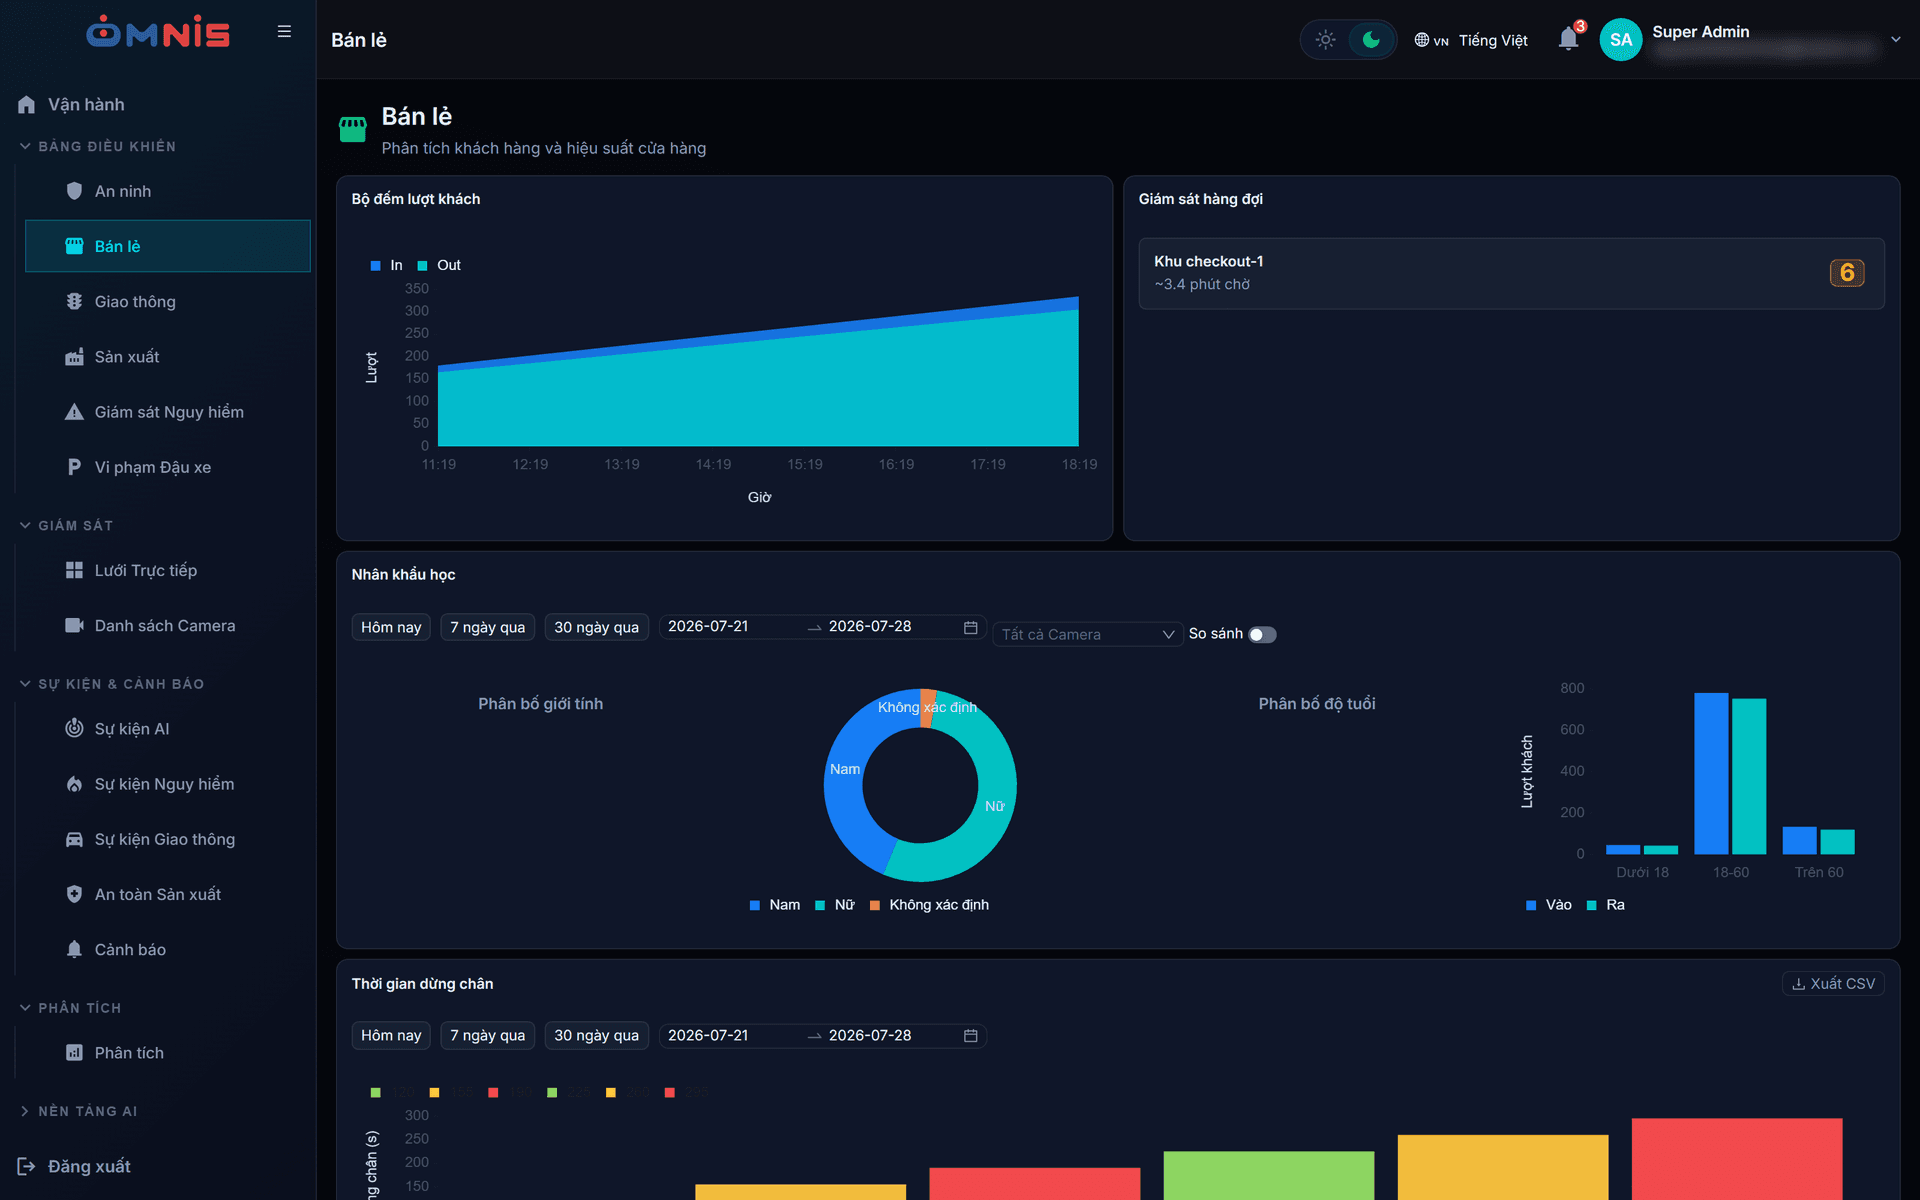Click the Sự kiện Giao thông car icon
This screenshot has height=1200, width=1920.
[x=74, y=839]
